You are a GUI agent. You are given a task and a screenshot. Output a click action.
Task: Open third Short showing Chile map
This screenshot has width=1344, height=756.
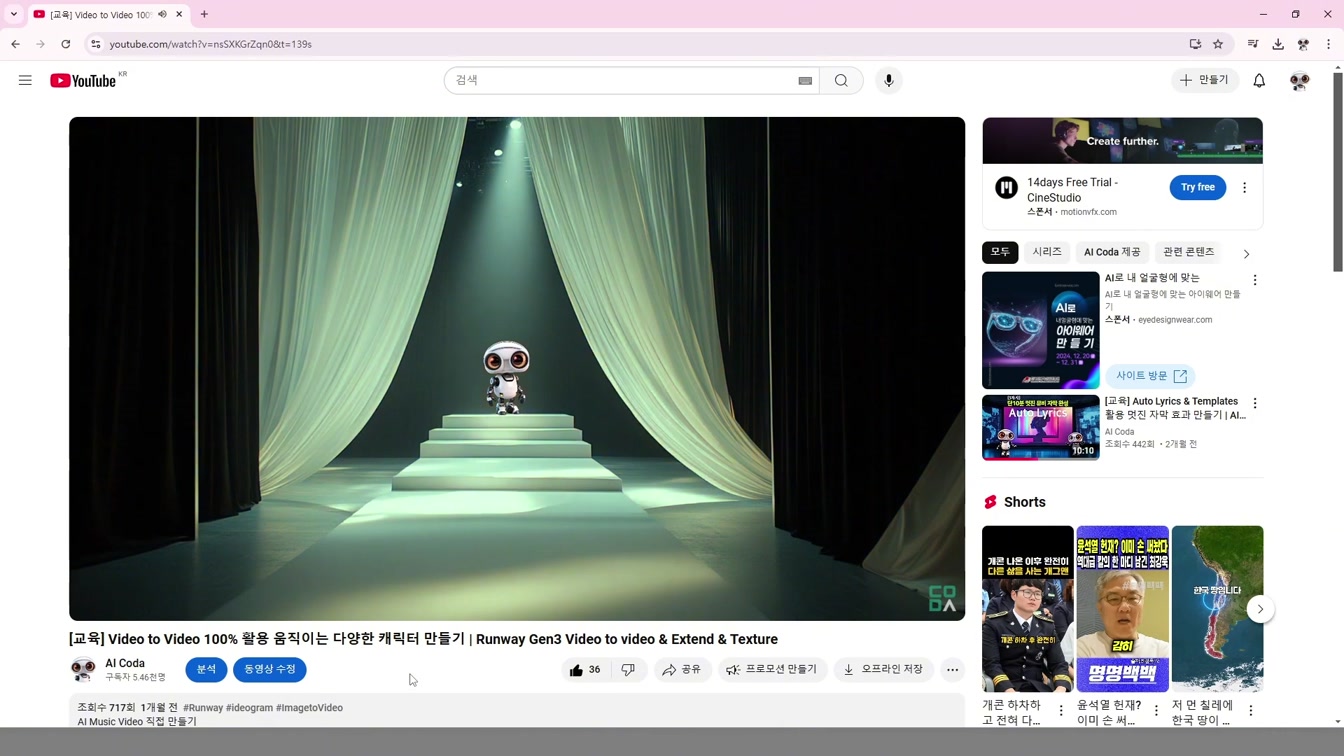pos(1217,609)
